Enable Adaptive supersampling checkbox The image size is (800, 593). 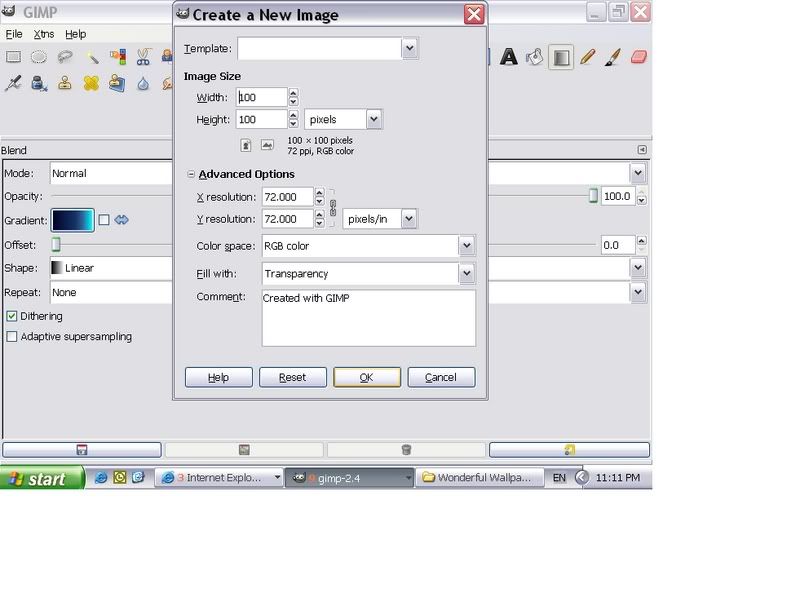(12, 337)
